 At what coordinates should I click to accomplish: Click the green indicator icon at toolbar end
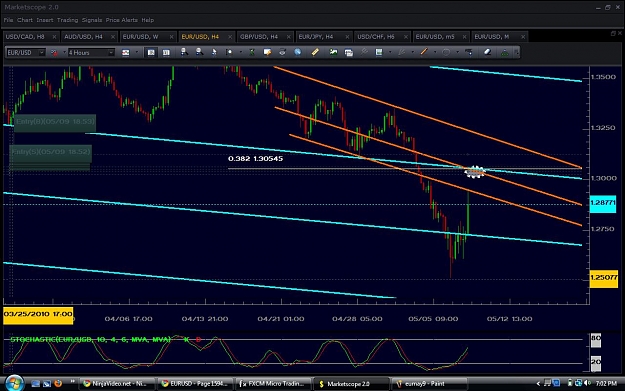click(505, 52)
